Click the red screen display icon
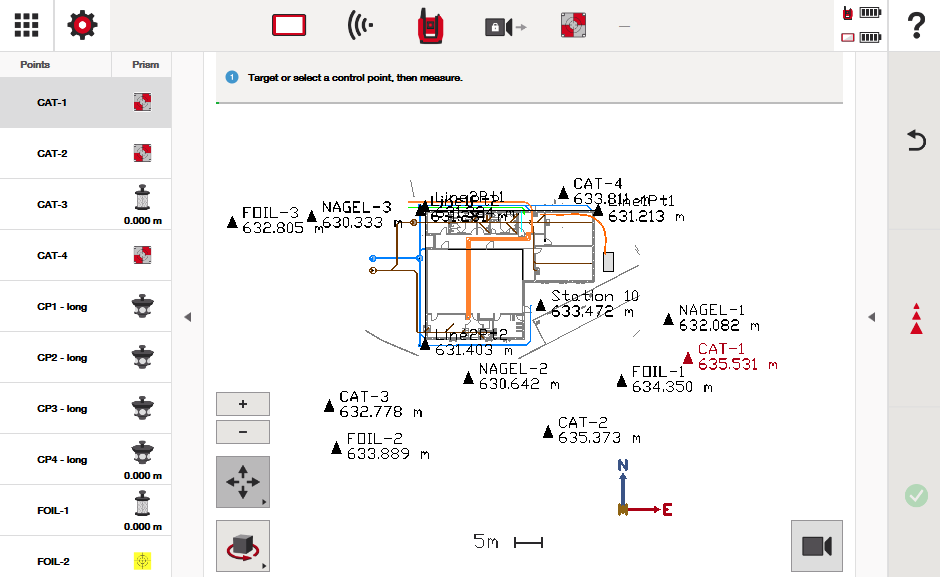940x577 pixels. tap(289, 26)
